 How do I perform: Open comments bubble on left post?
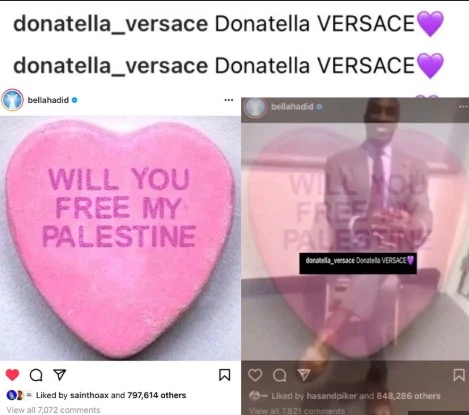click(36, 375)
